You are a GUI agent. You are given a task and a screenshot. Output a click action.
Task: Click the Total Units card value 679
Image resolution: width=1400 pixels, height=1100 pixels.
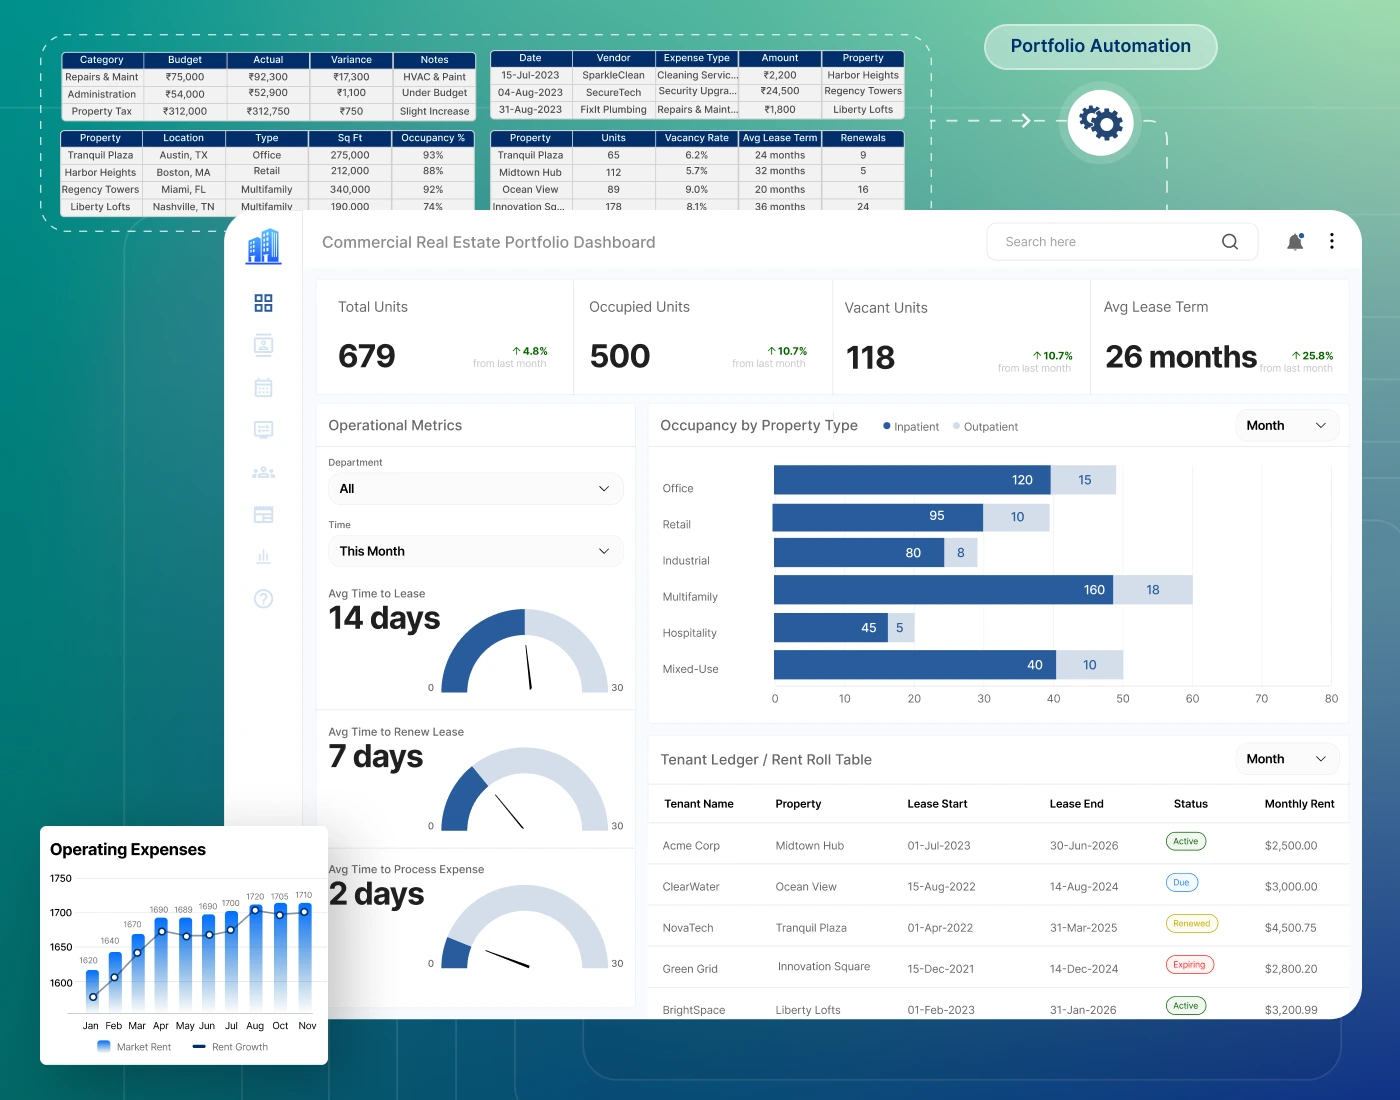coord(367,356)
